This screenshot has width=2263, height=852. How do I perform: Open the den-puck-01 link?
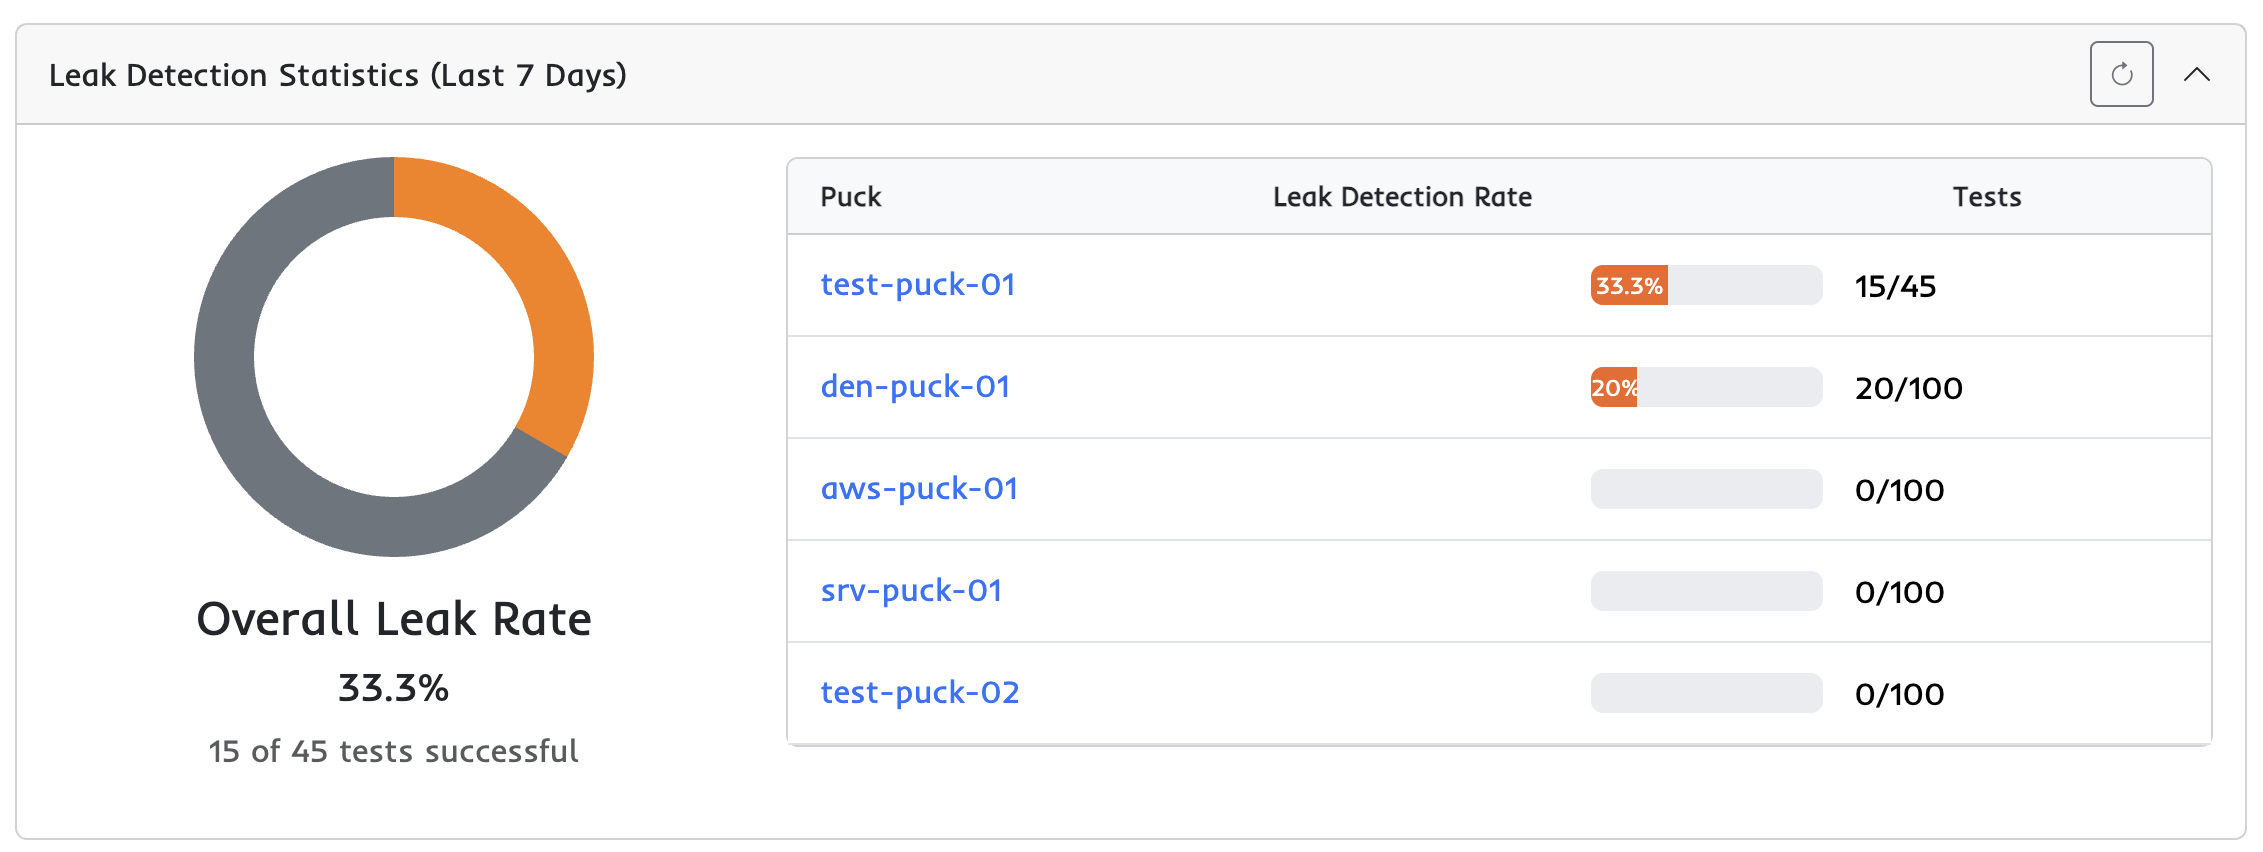click(x=915, y=387)
